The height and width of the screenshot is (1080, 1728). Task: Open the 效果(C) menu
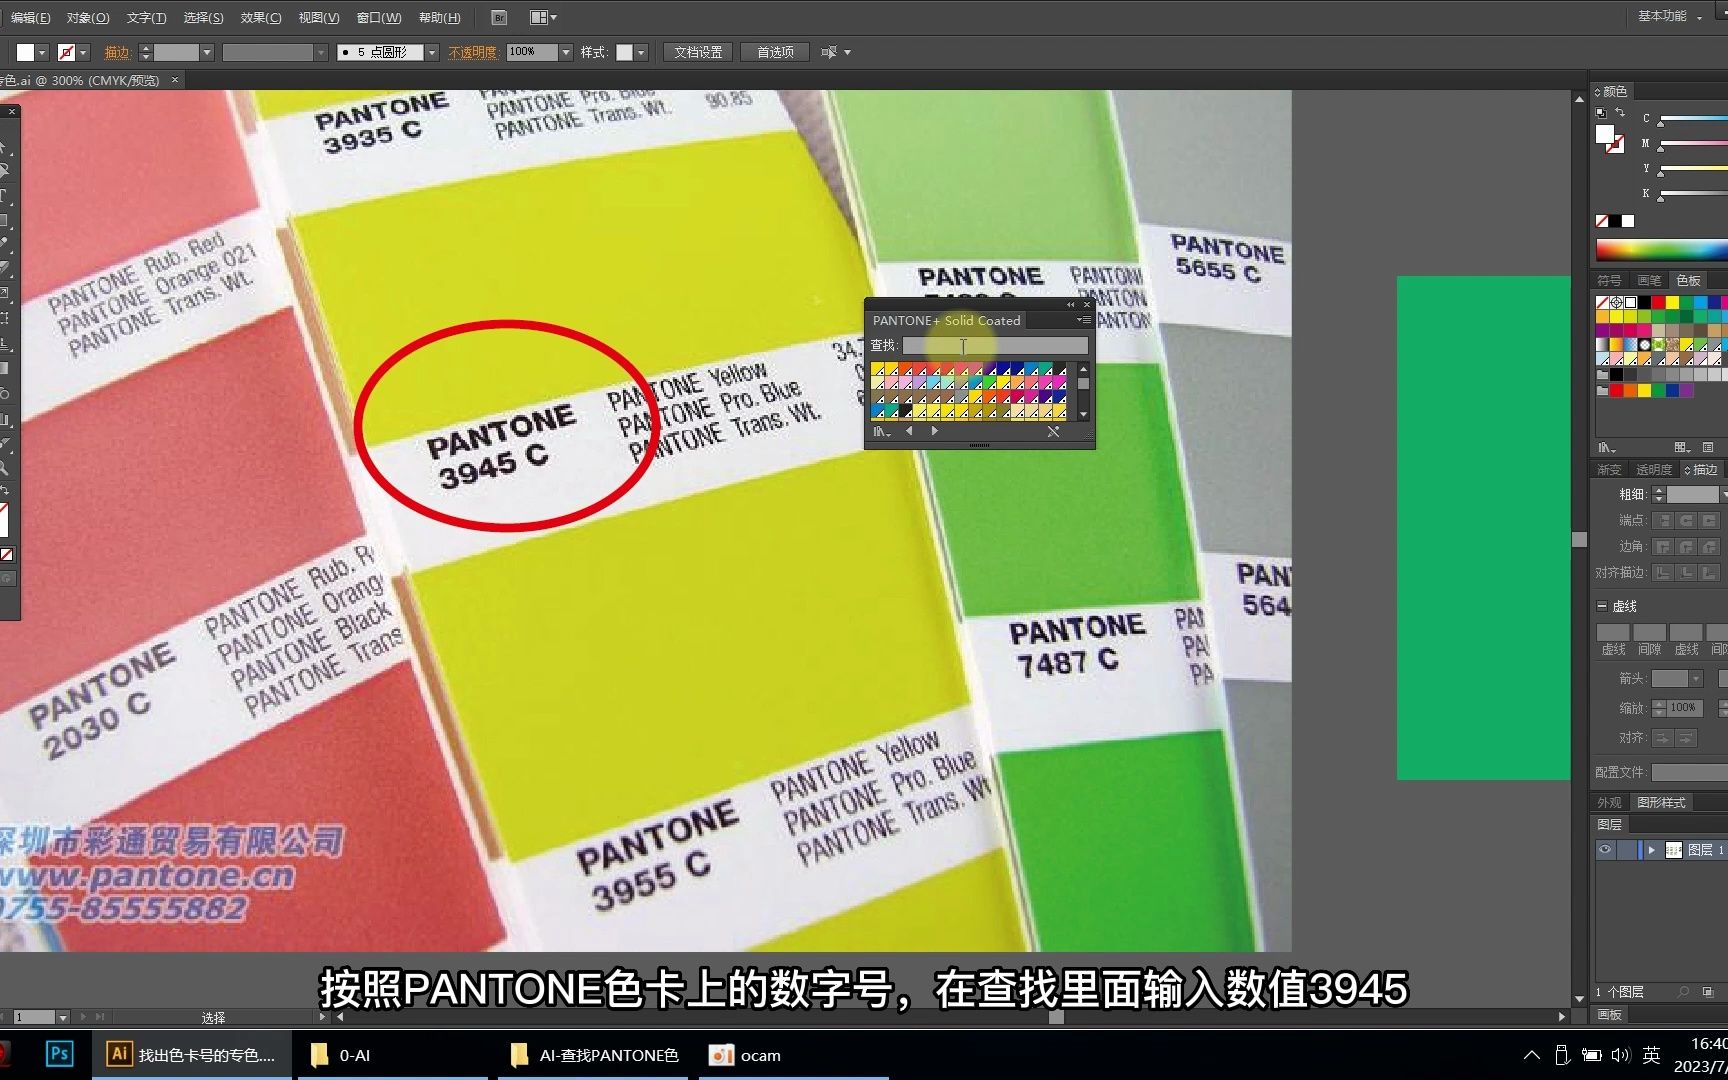(x=261, y=18)
